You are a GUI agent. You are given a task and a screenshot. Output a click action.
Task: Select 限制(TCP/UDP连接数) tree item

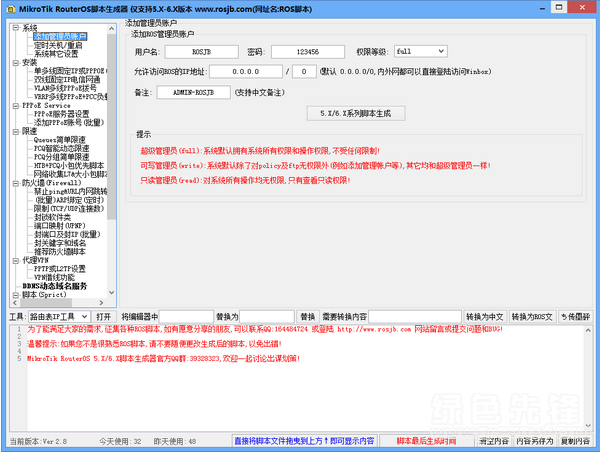click(69, 209)
